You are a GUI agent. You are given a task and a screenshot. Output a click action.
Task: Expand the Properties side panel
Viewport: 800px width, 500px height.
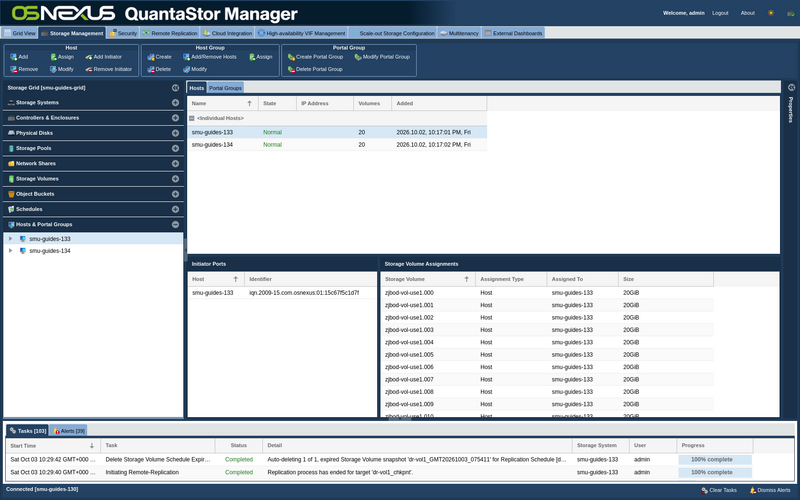coord(791,88)
